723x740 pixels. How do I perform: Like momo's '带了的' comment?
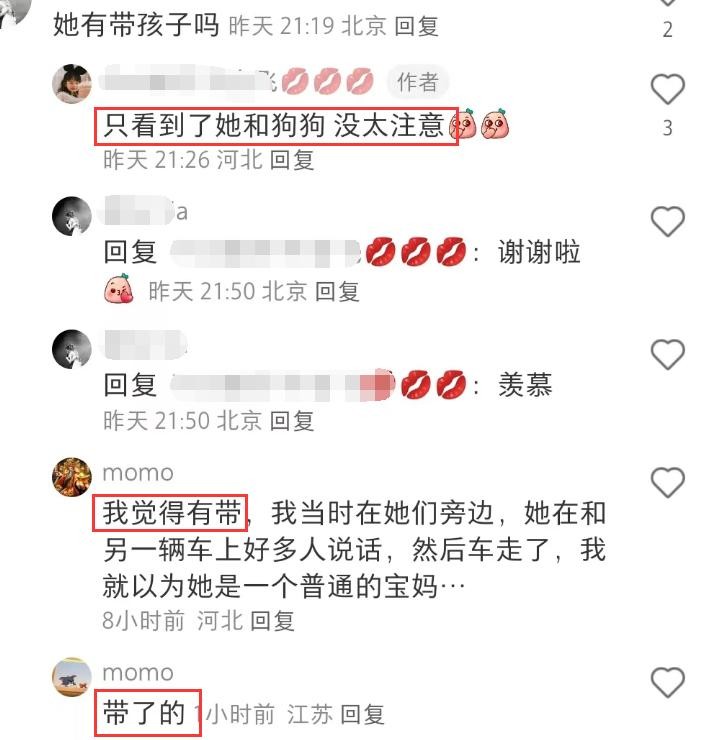pos(667,682)
